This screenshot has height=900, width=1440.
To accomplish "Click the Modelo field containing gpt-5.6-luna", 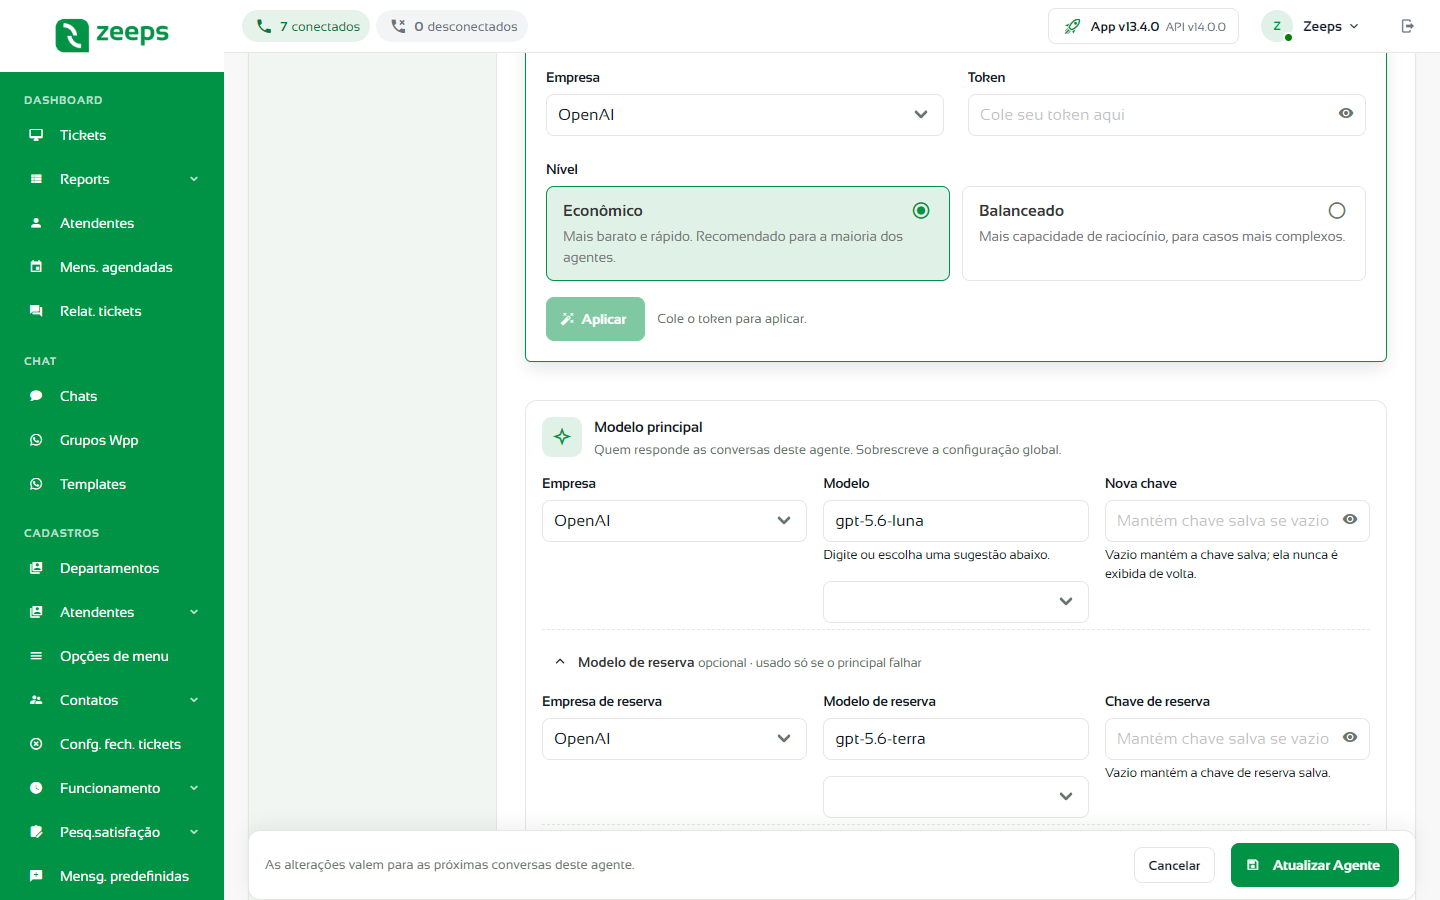I will coord(956,521).
